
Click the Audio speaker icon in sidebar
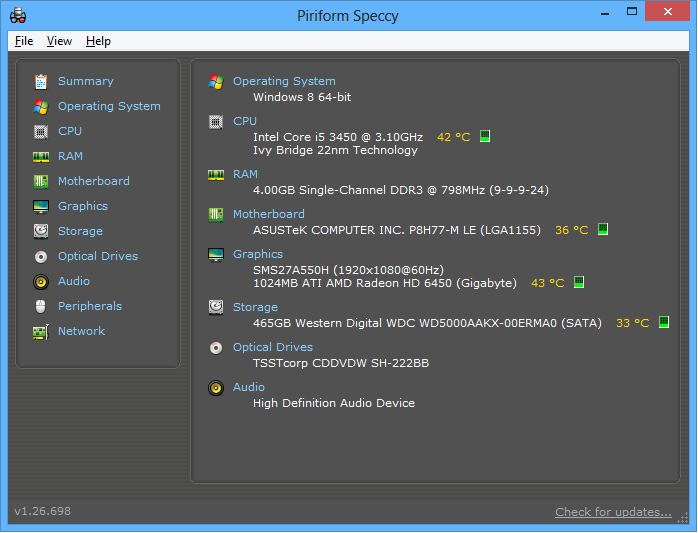(x=41, y=281)
